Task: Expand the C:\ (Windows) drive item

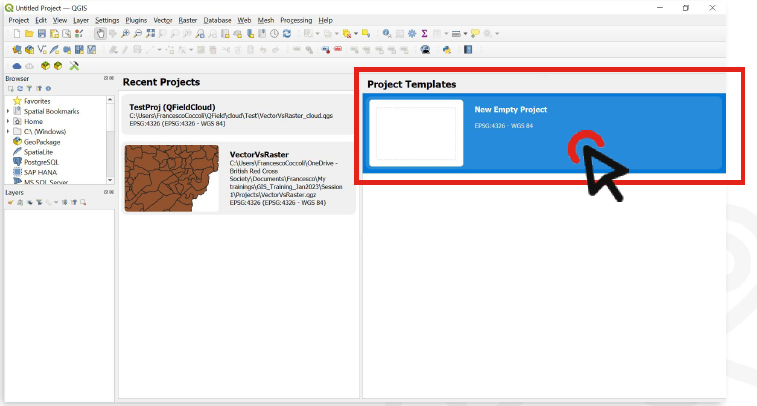Action: coord(8,132)
